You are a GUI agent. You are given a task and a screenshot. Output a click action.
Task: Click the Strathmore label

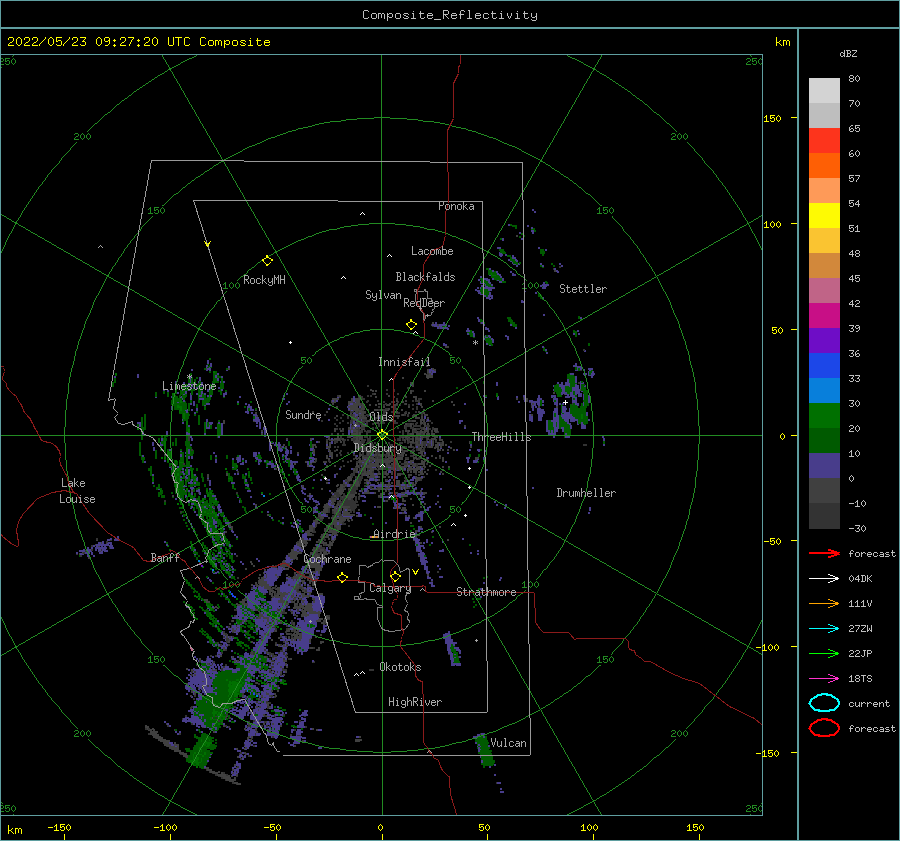coord(486,592)
